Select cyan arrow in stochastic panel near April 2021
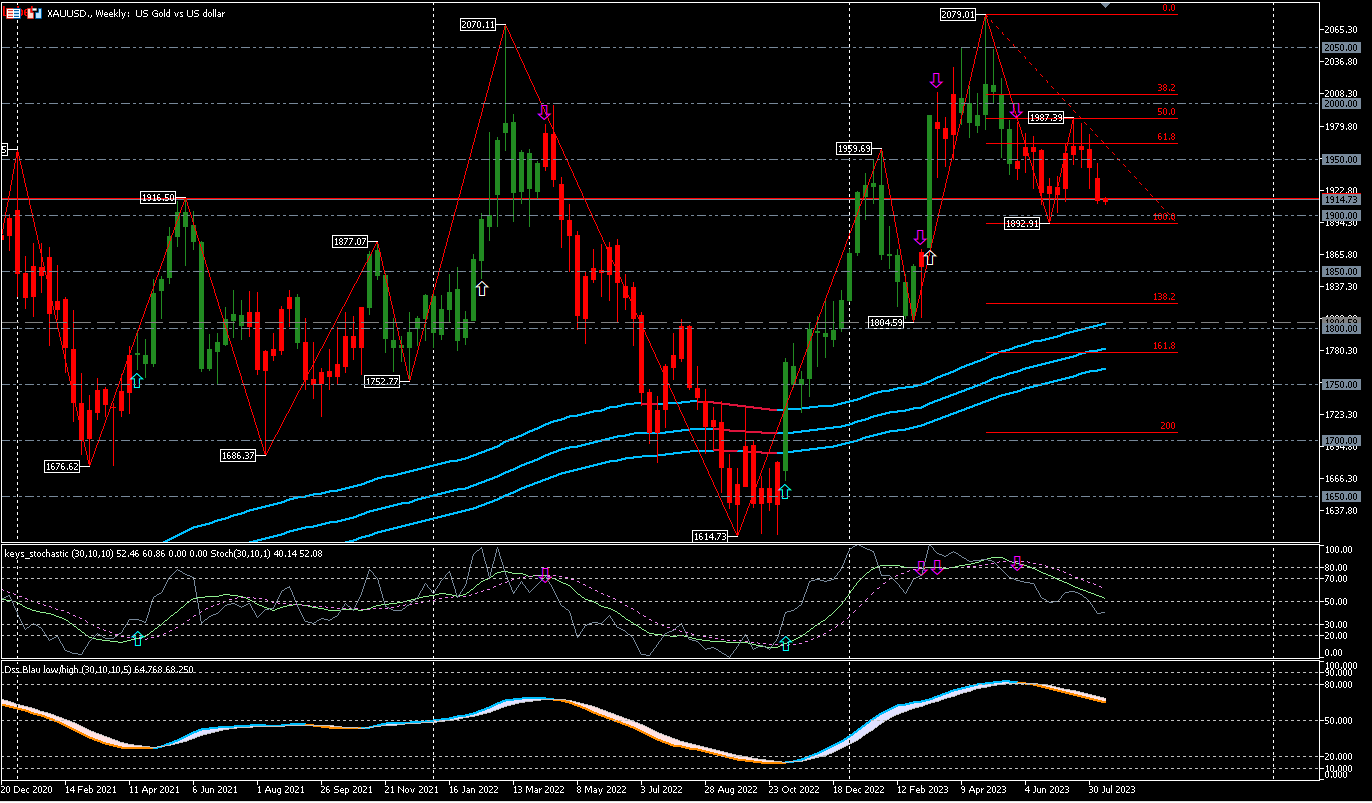The height and width of the screenshot is (803, 1372). pos(137,637)
